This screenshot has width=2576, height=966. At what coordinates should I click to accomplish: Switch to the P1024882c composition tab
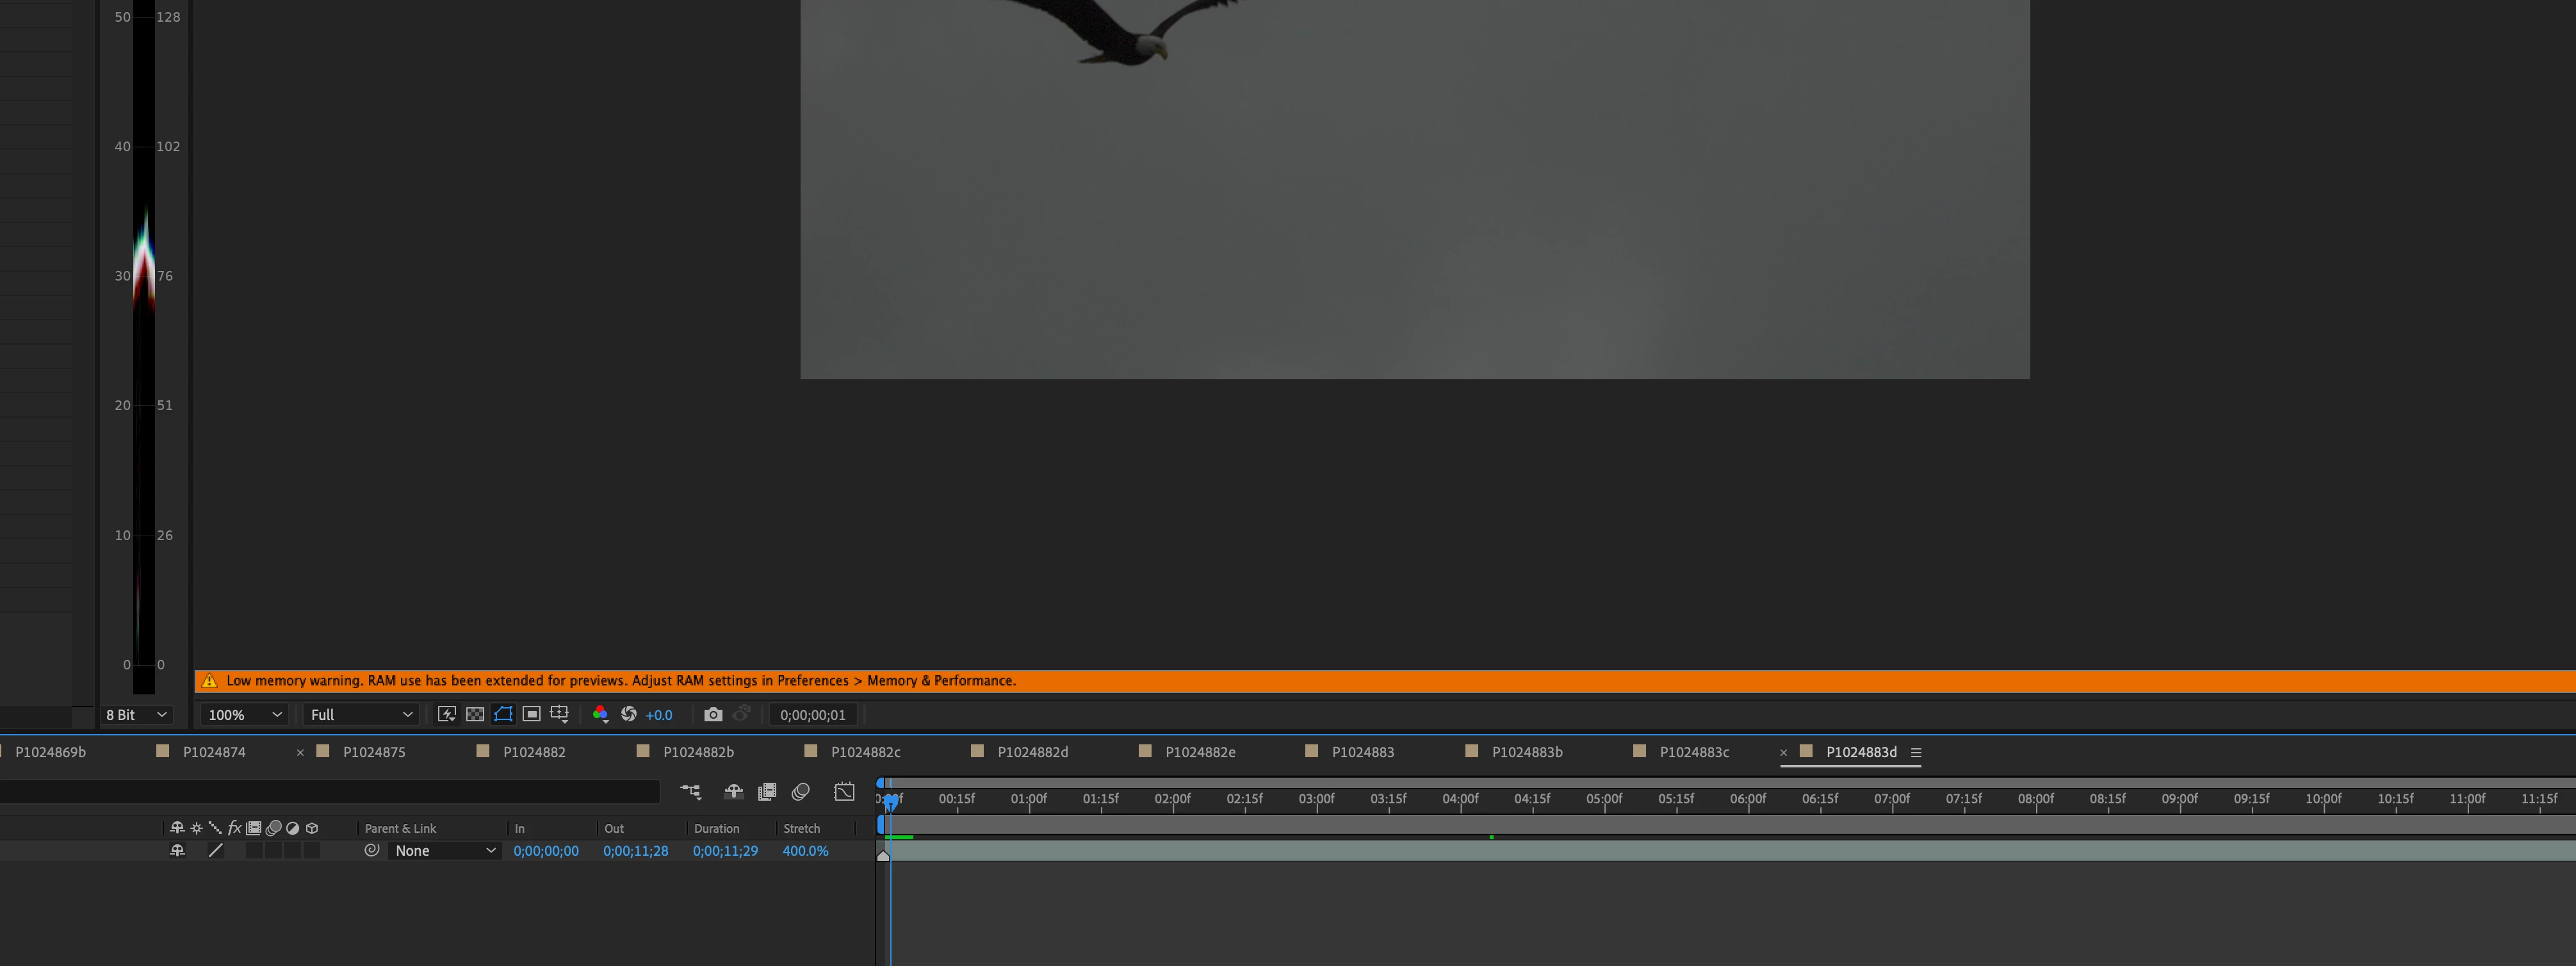(865, 752)
